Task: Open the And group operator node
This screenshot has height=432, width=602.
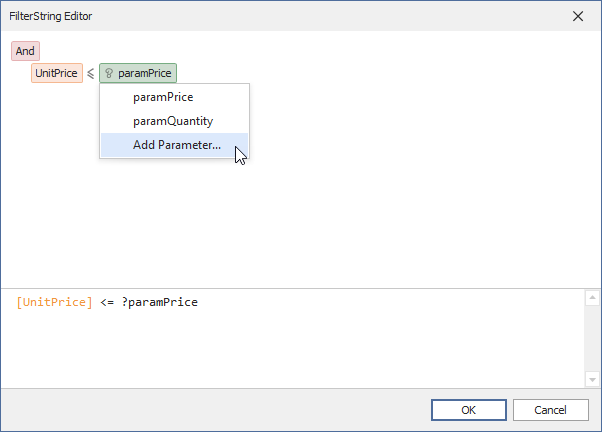Action: click(x=25, y=51)
